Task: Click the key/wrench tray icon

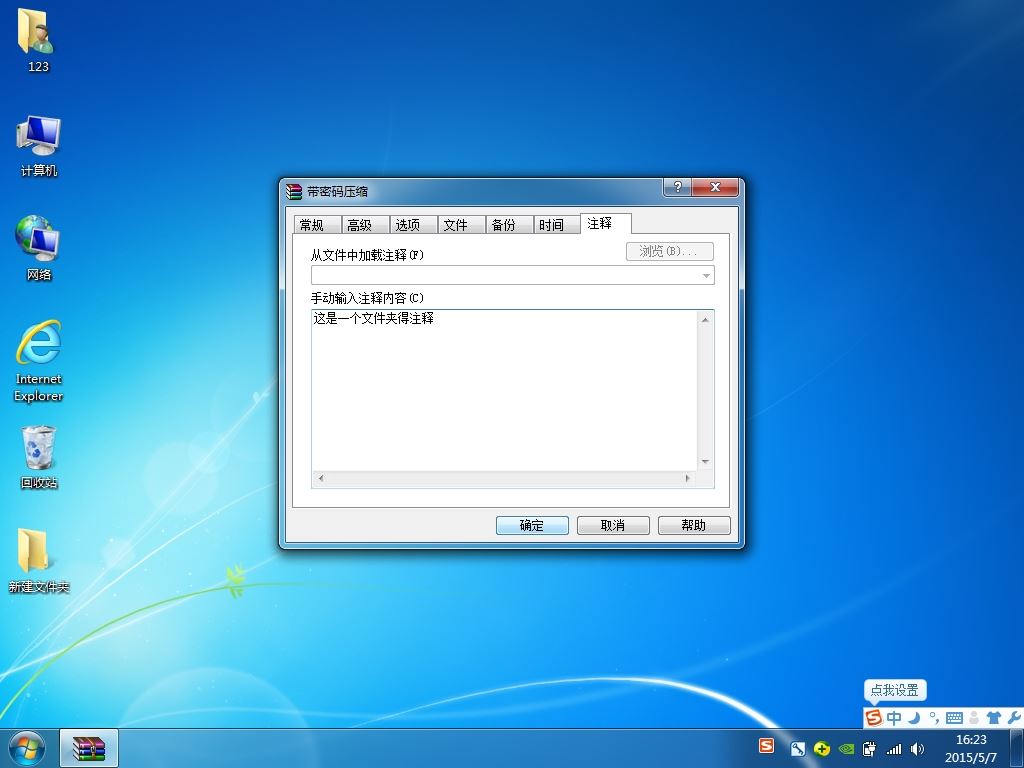Action: (x=797, y=749)
